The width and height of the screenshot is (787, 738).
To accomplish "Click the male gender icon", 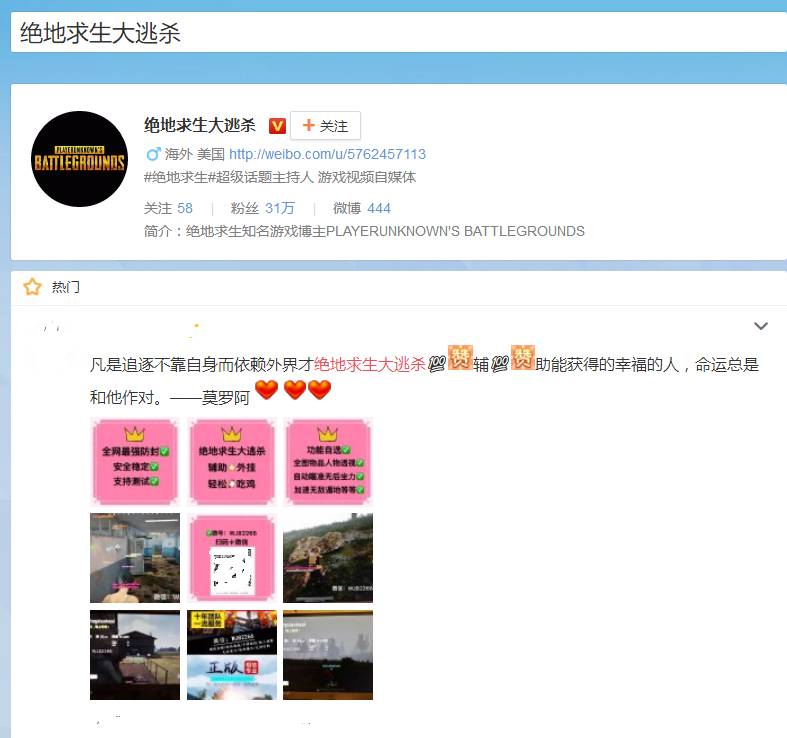I will [x=153, y=154].
